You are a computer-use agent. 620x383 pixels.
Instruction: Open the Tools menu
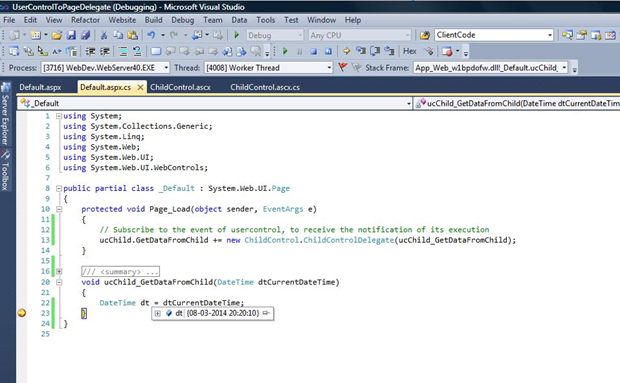click(x=266, y=20)
